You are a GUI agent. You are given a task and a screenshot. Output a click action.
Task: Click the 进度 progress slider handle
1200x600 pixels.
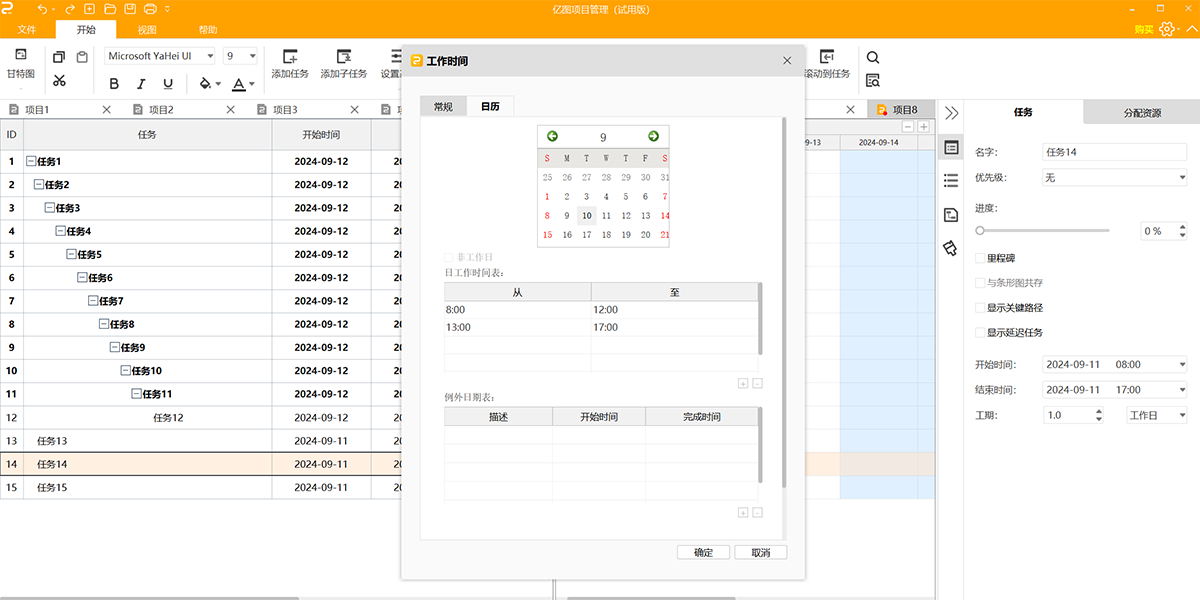981,231
